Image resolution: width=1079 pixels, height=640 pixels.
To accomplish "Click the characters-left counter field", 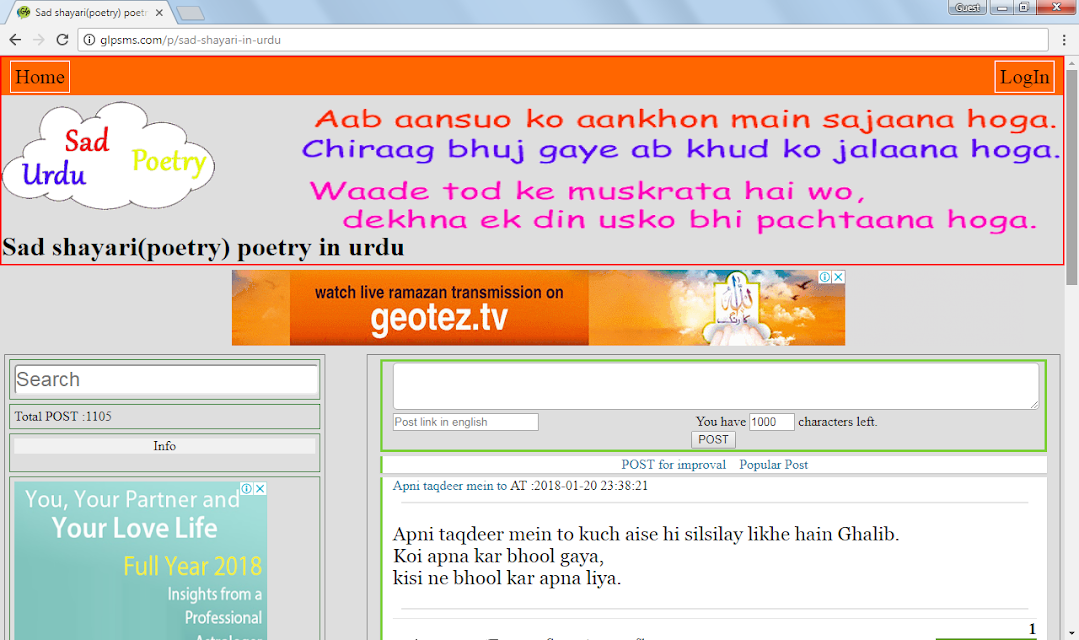I will (771, 422).
